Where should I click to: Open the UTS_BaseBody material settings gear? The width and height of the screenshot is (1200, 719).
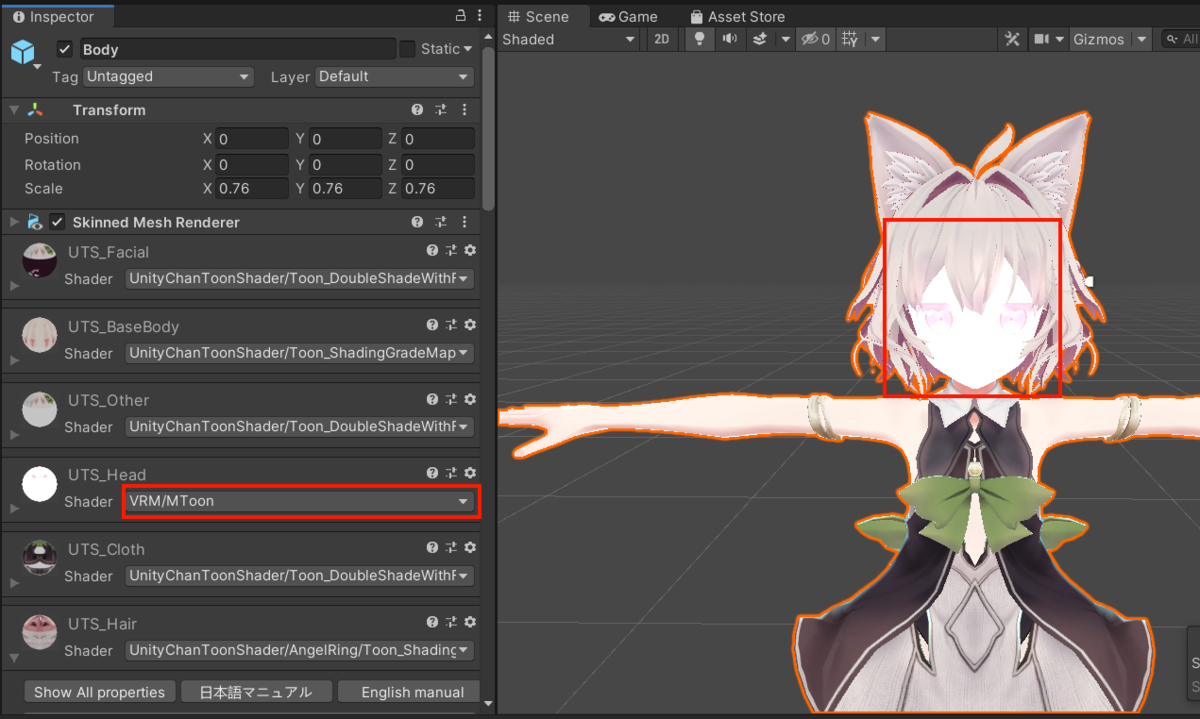tap(470, 326)
